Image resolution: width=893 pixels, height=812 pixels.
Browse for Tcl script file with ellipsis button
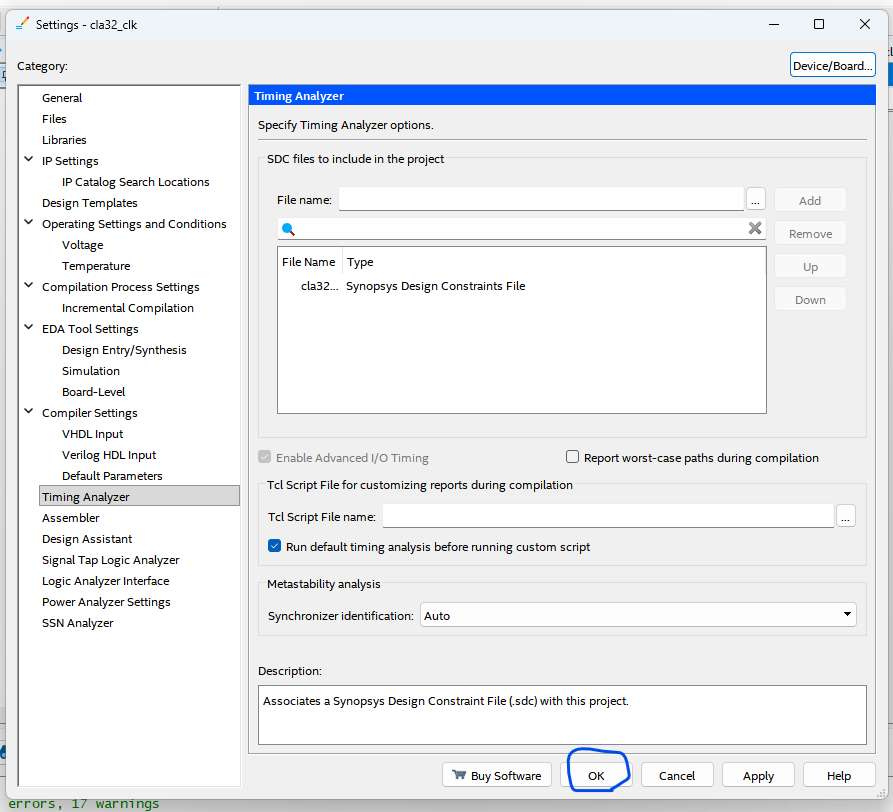click(x=845, y=516)
